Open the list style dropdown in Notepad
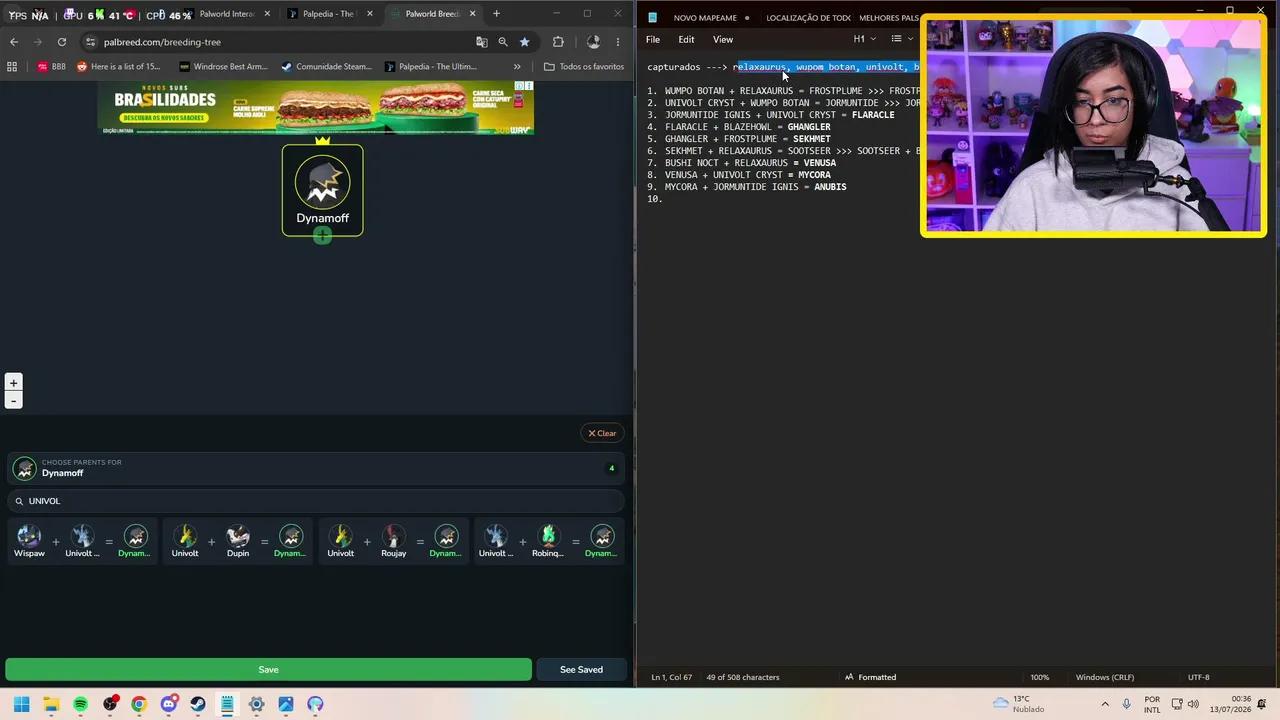Viewport: 1280px width, 720px height. (902, 39)
